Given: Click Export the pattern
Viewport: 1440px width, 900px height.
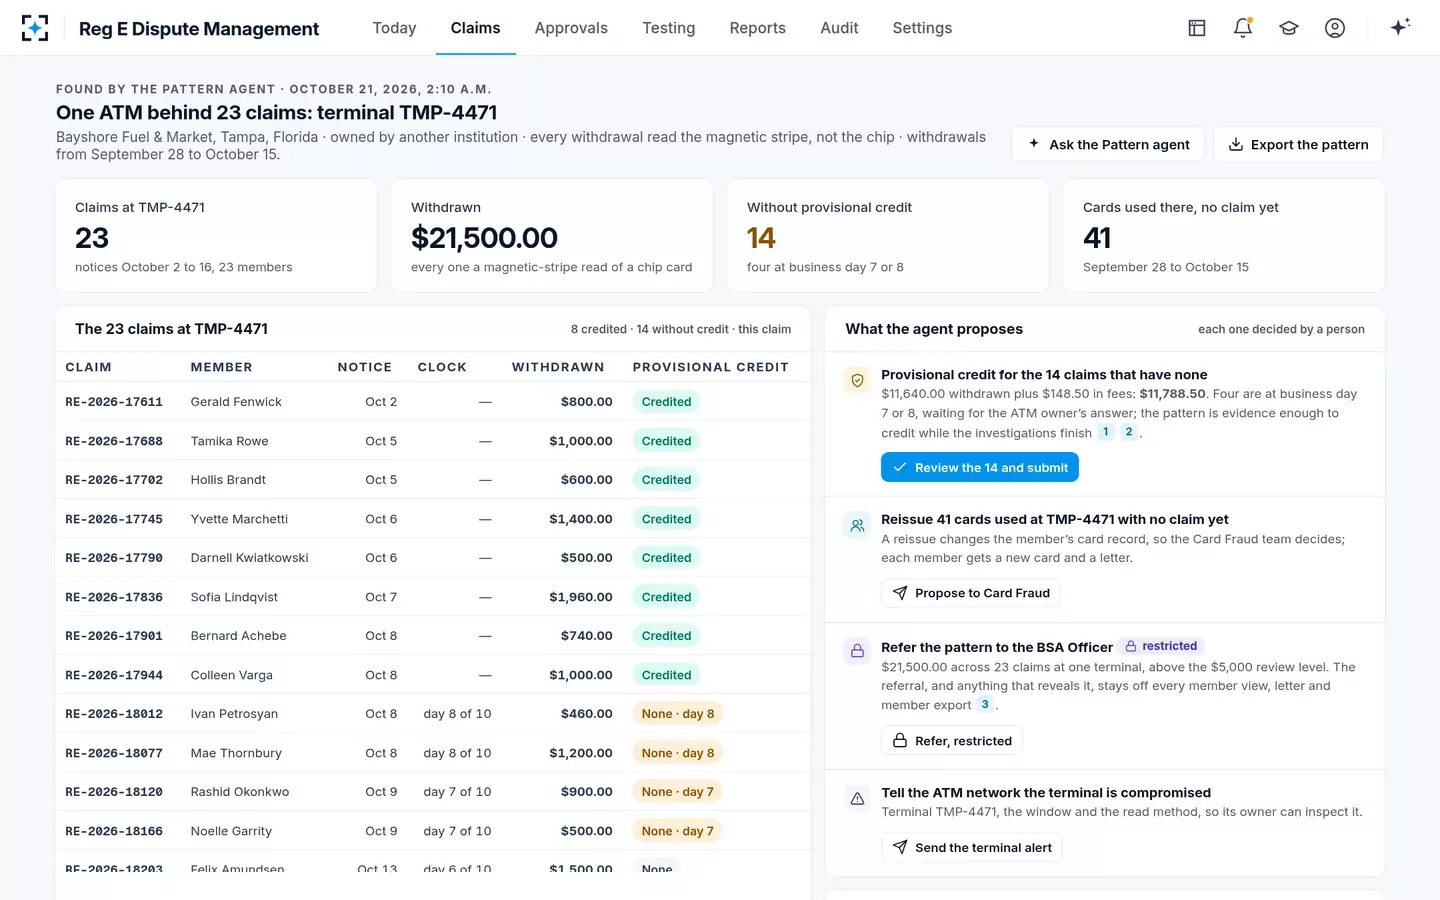Looking at the screenshot, I should [1298, 144].
